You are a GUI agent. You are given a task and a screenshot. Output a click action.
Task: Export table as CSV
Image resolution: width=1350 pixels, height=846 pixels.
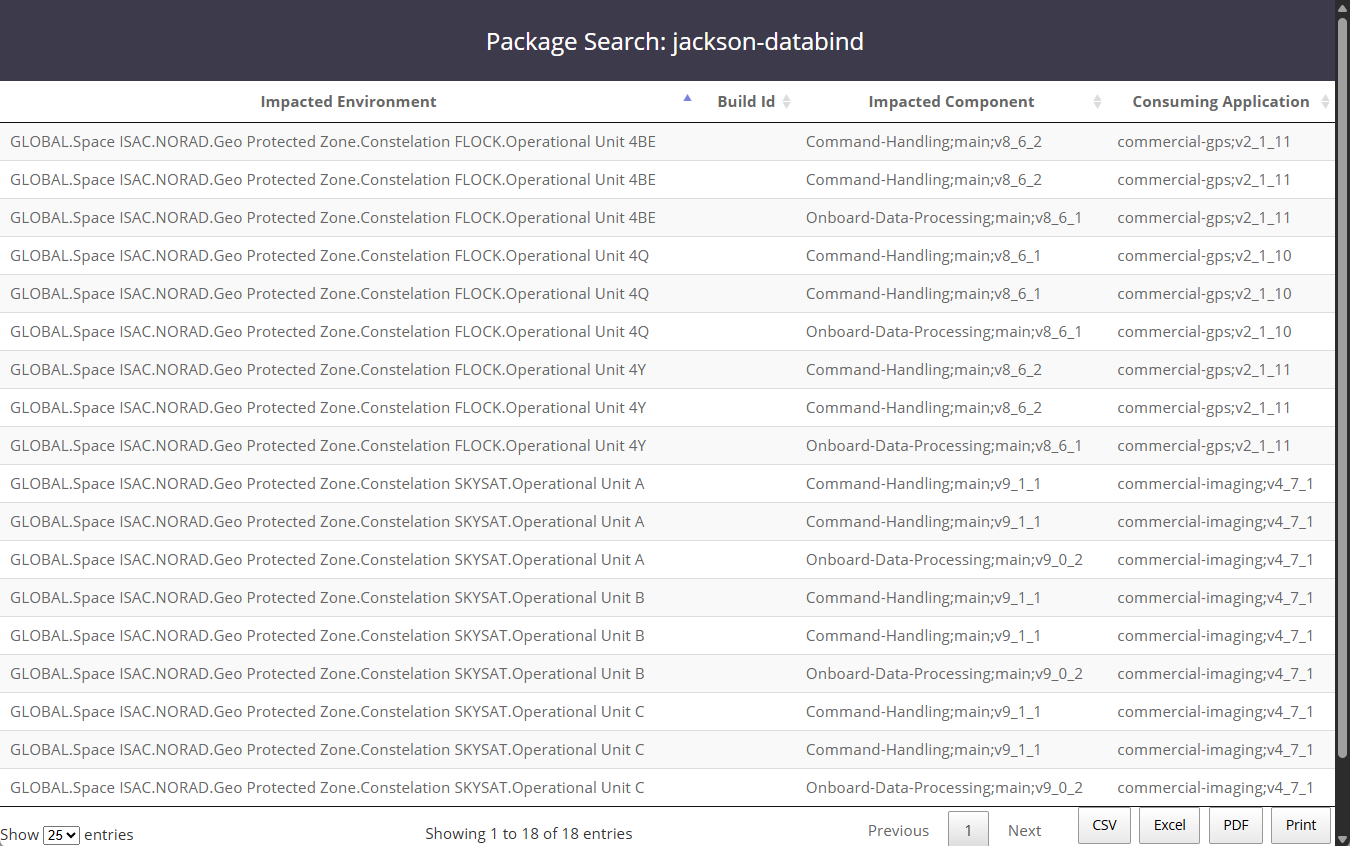pyautogui.click(x=1104, y=825)
